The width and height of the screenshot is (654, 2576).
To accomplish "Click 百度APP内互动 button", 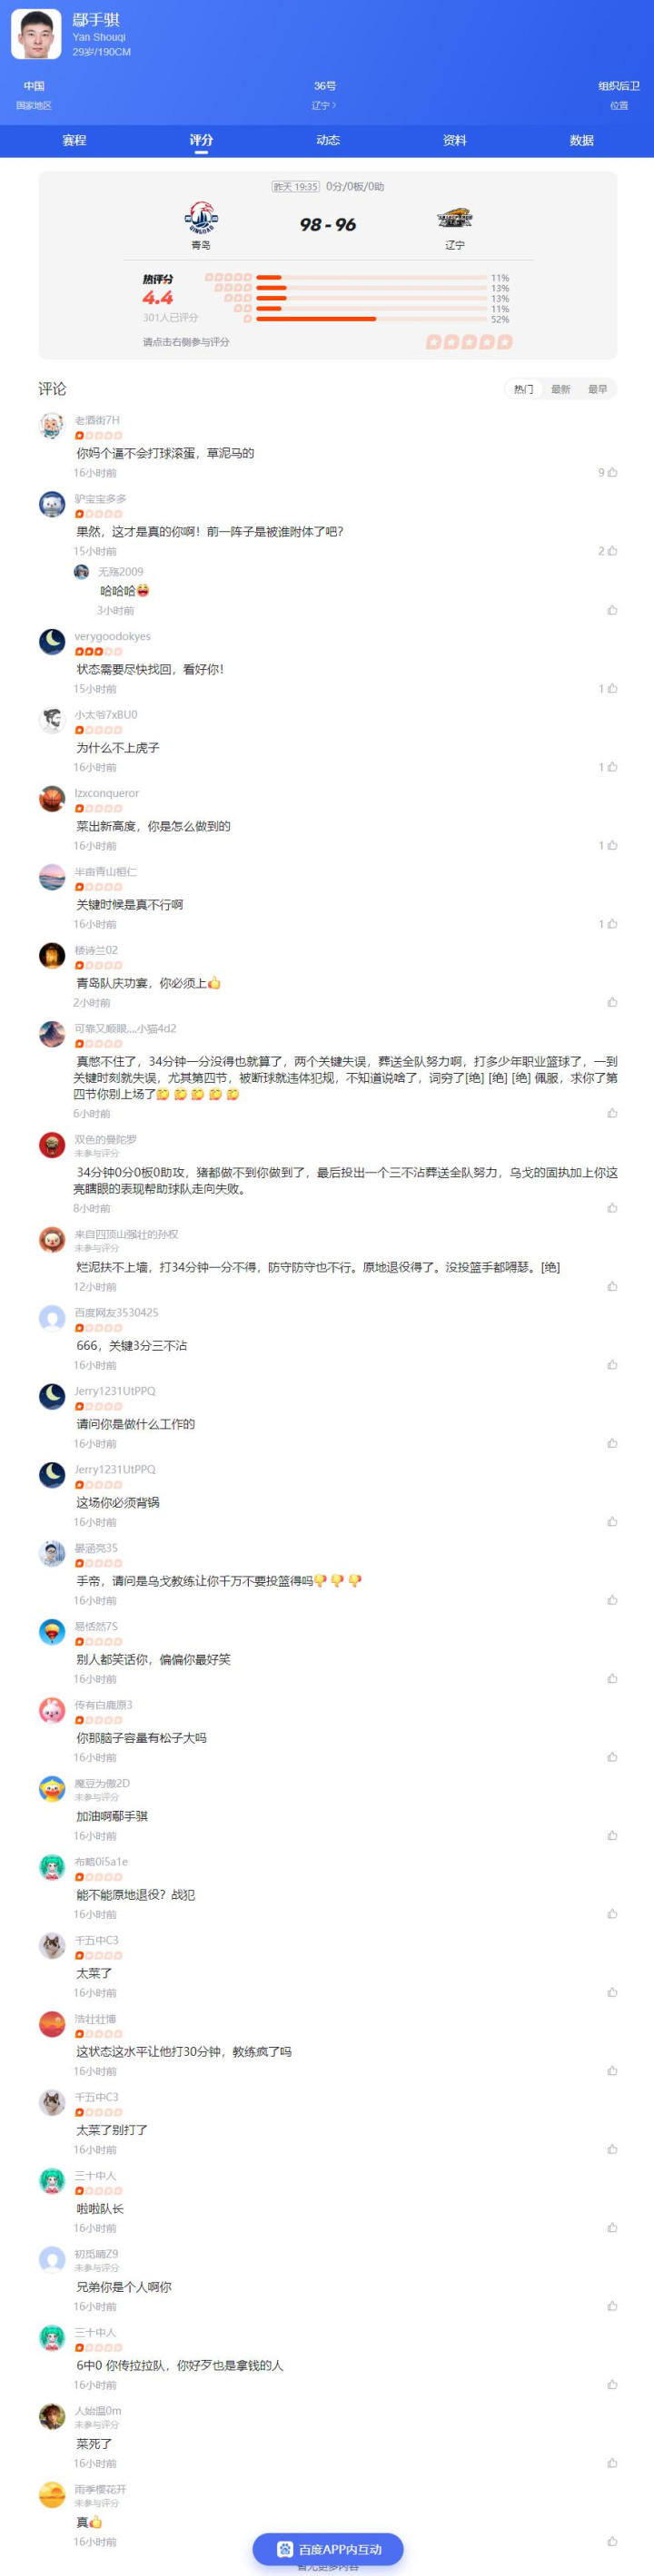I will pos(328,2549).
